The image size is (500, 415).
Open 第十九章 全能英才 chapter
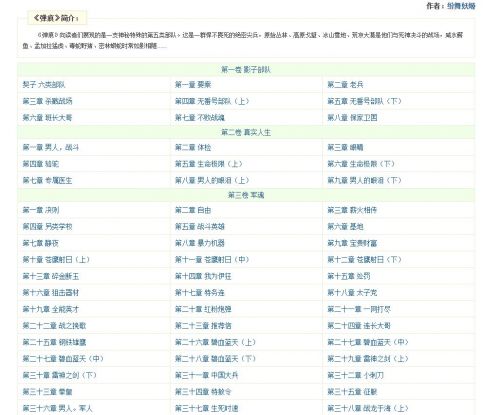(x=51, y=309)
